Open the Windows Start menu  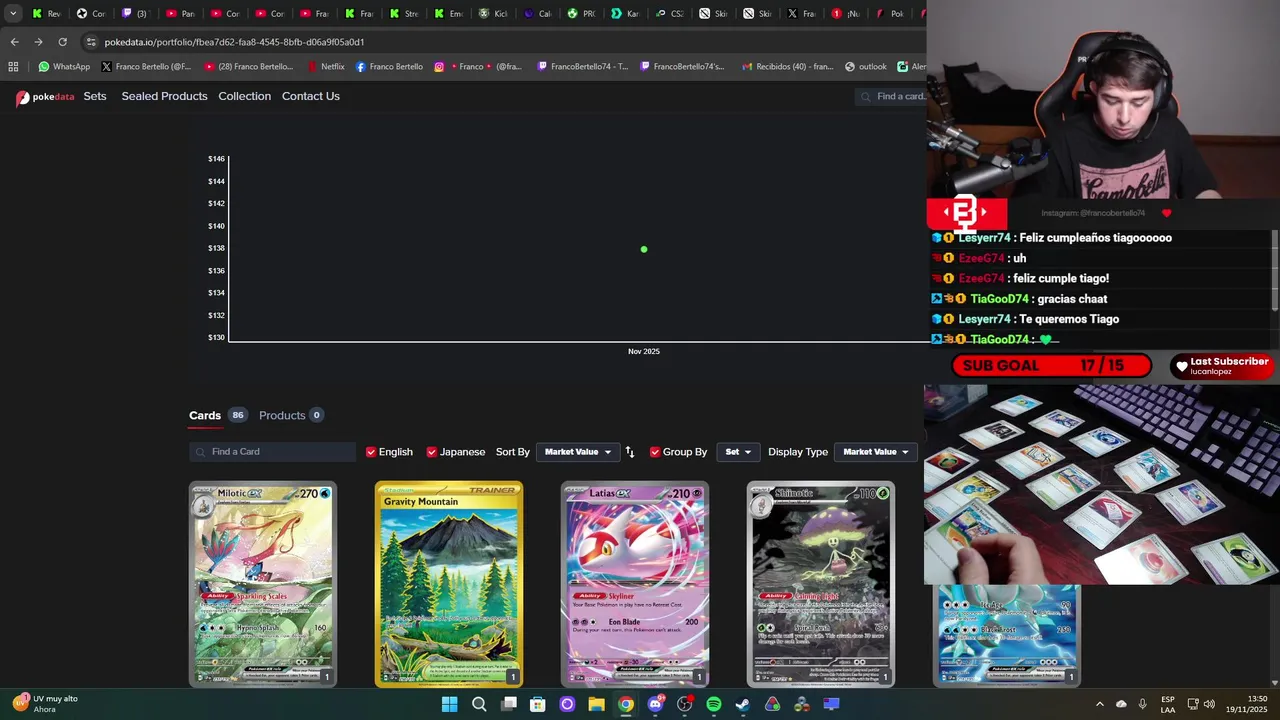click(450, 704)
